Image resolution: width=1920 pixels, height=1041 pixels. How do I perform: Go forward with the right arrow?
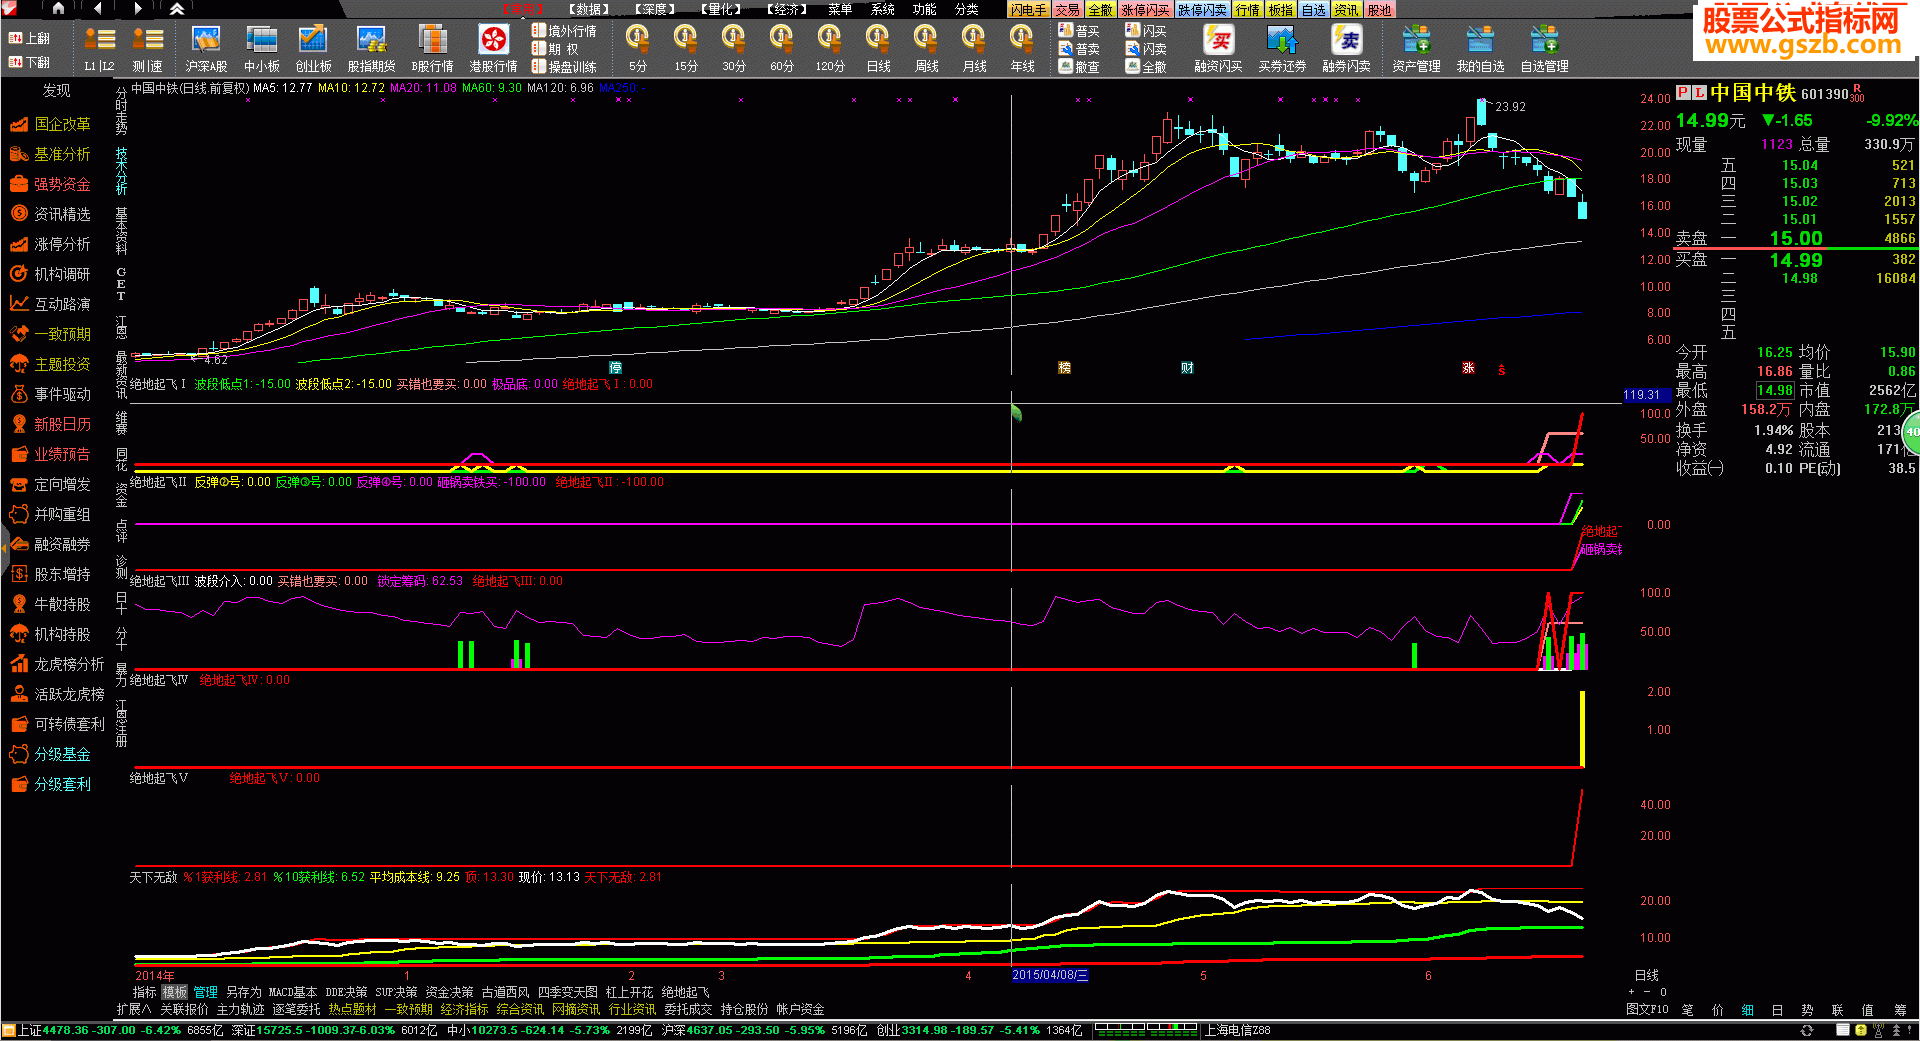137,8
